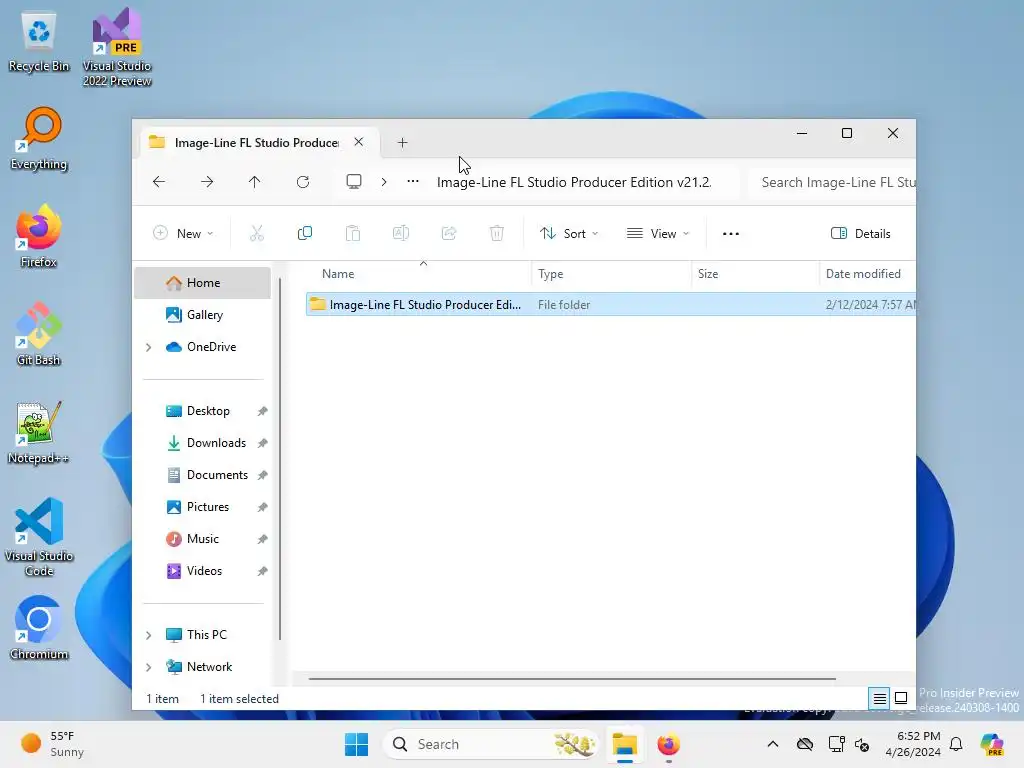This screenshot has width=1024, height=768.
Task: Open Music in quick access
Action: (x=202, y=539)
